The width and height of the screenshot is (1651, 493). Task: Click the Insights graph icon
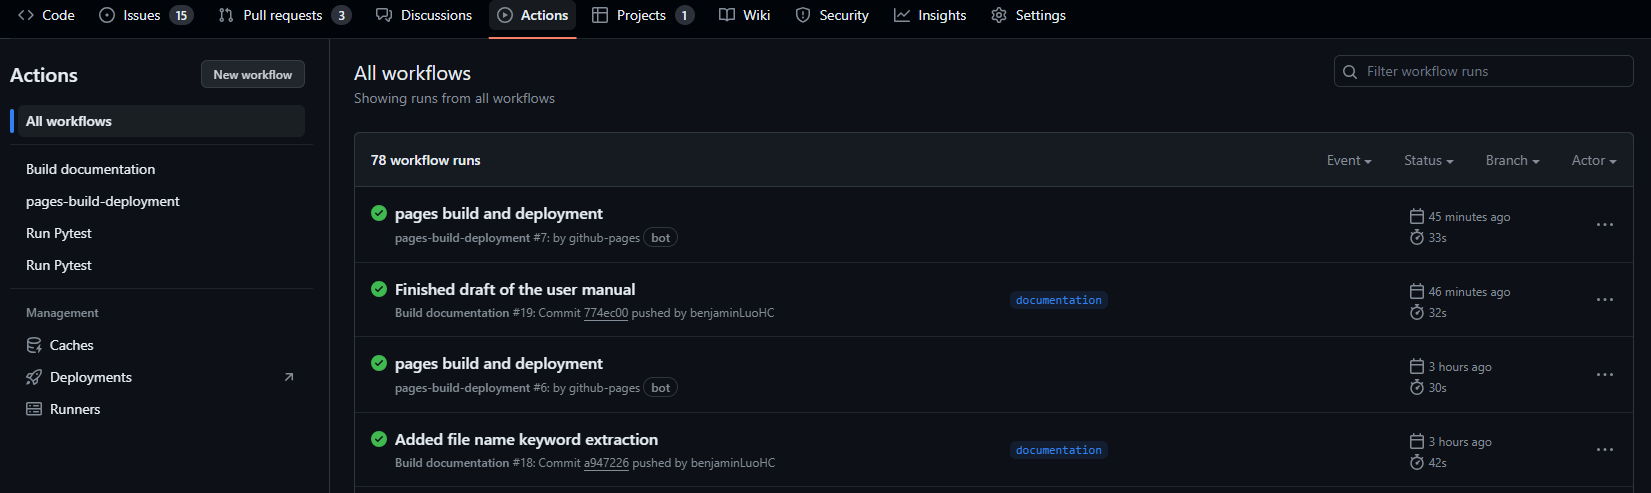coord(902,15)
